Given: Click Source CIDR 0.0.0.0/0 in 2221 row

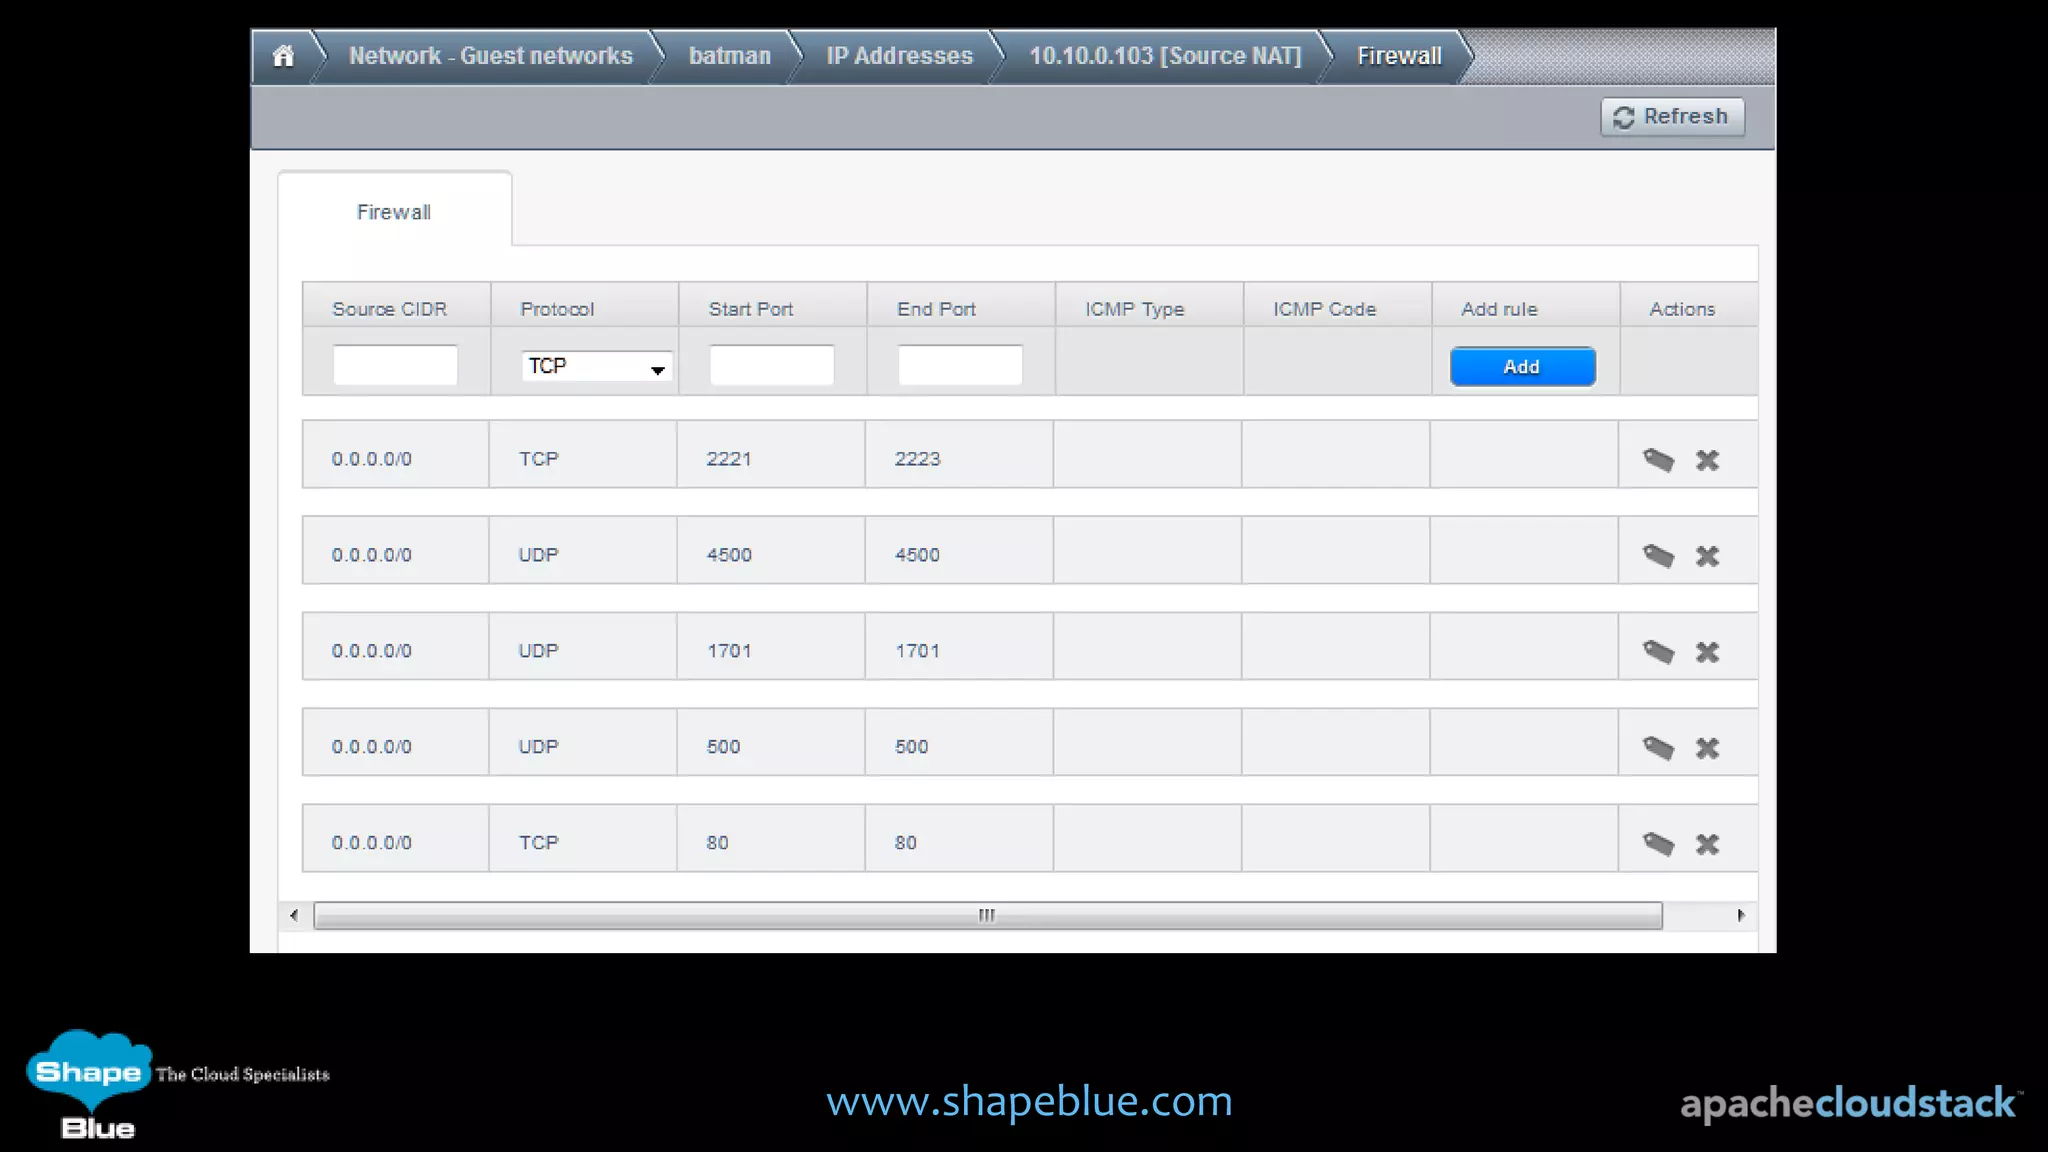Looking at the screenshot, I should click(x=371, y=459).
